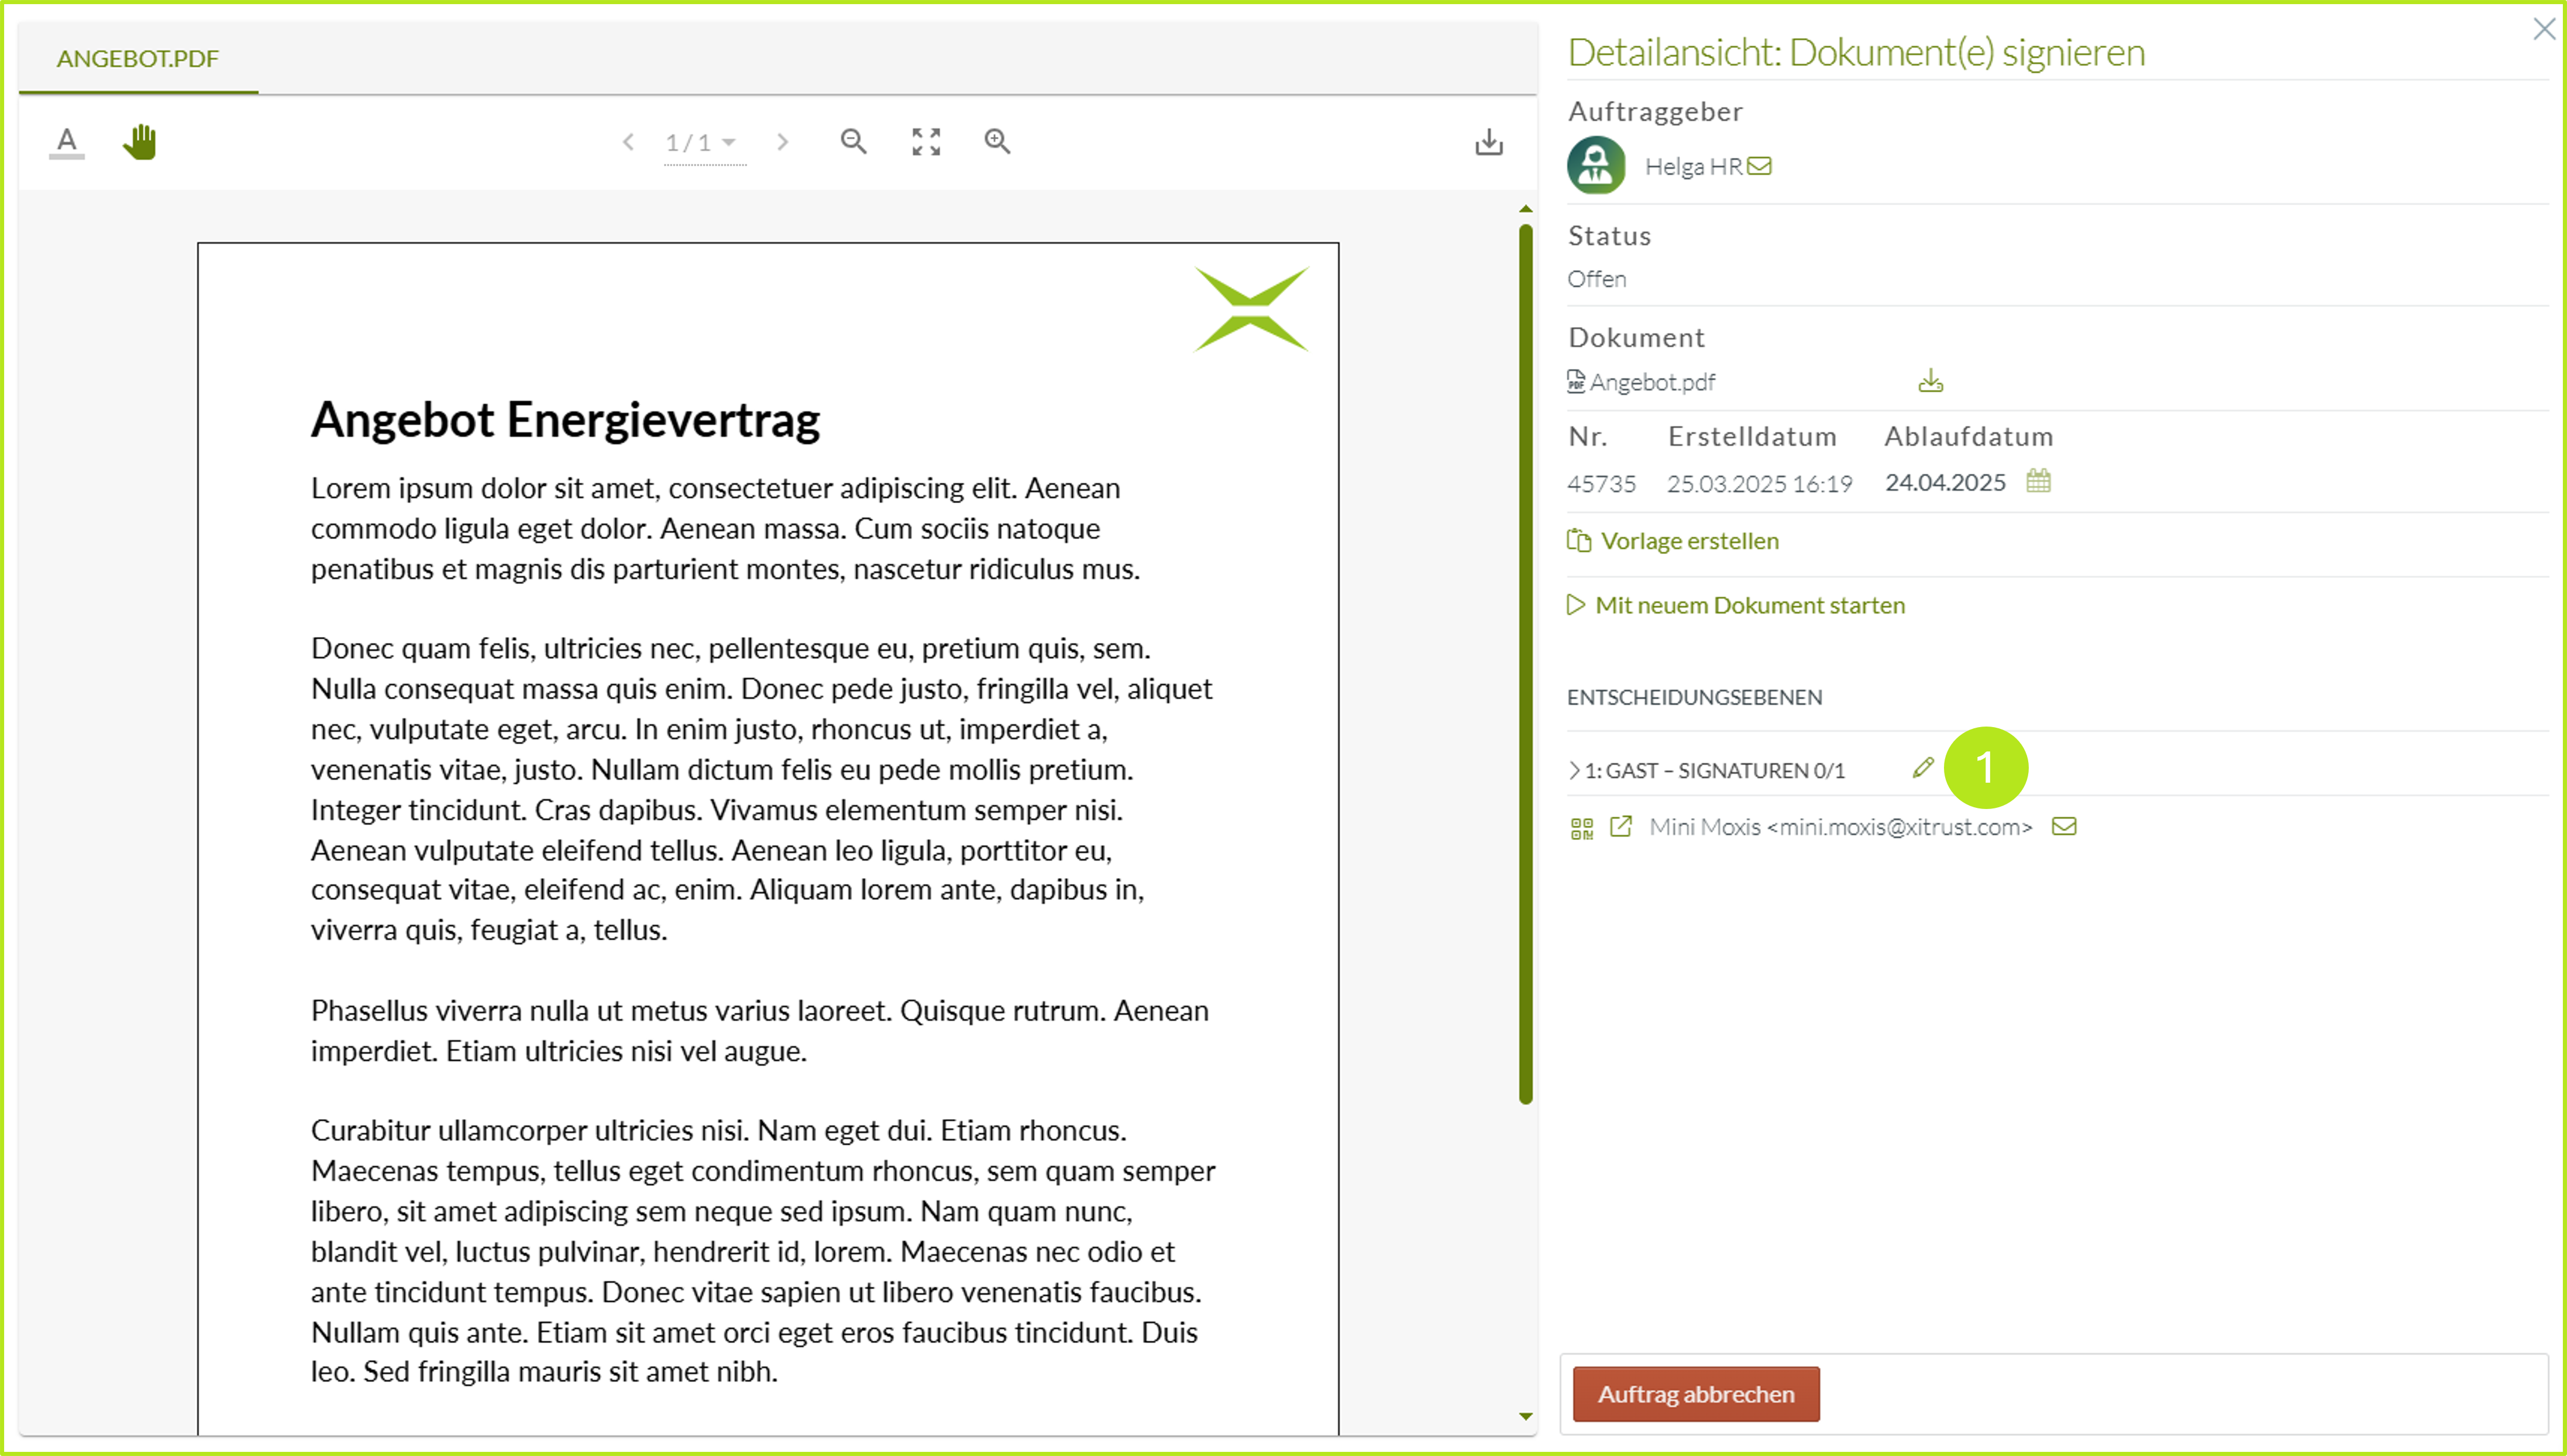Zoom out of the PDF document
Image resolution: width=2567 pixels, height=1456 pixels.
(x=853, y=142)
